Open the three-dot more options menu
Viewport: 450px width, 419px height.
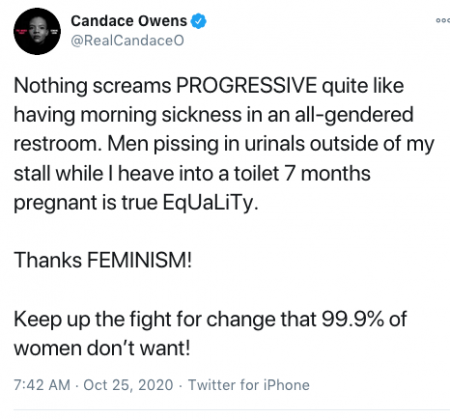443,21
